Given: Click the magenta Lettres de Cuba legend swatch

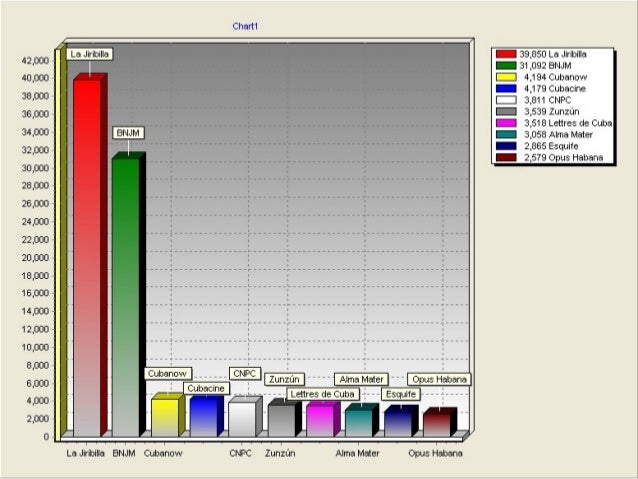Looking at the screenshot, I should tap(506, 123).
